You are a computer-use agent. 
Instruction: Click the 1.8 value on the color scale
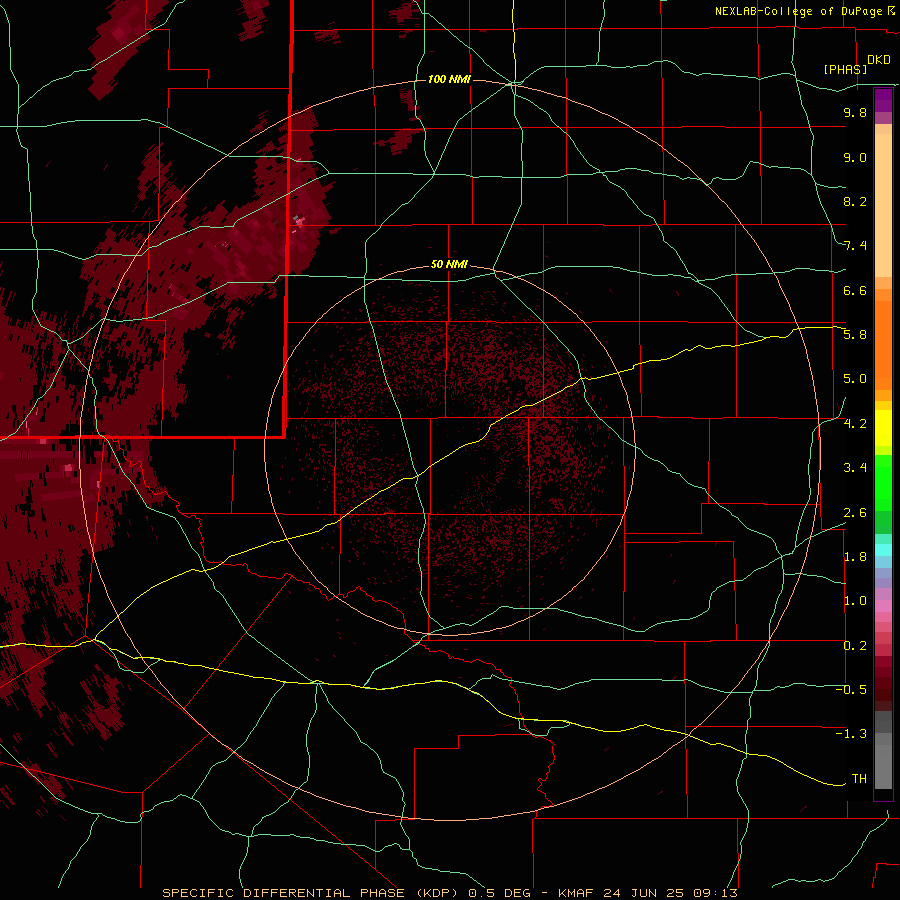pyautogui.click(x=855, y=557)
